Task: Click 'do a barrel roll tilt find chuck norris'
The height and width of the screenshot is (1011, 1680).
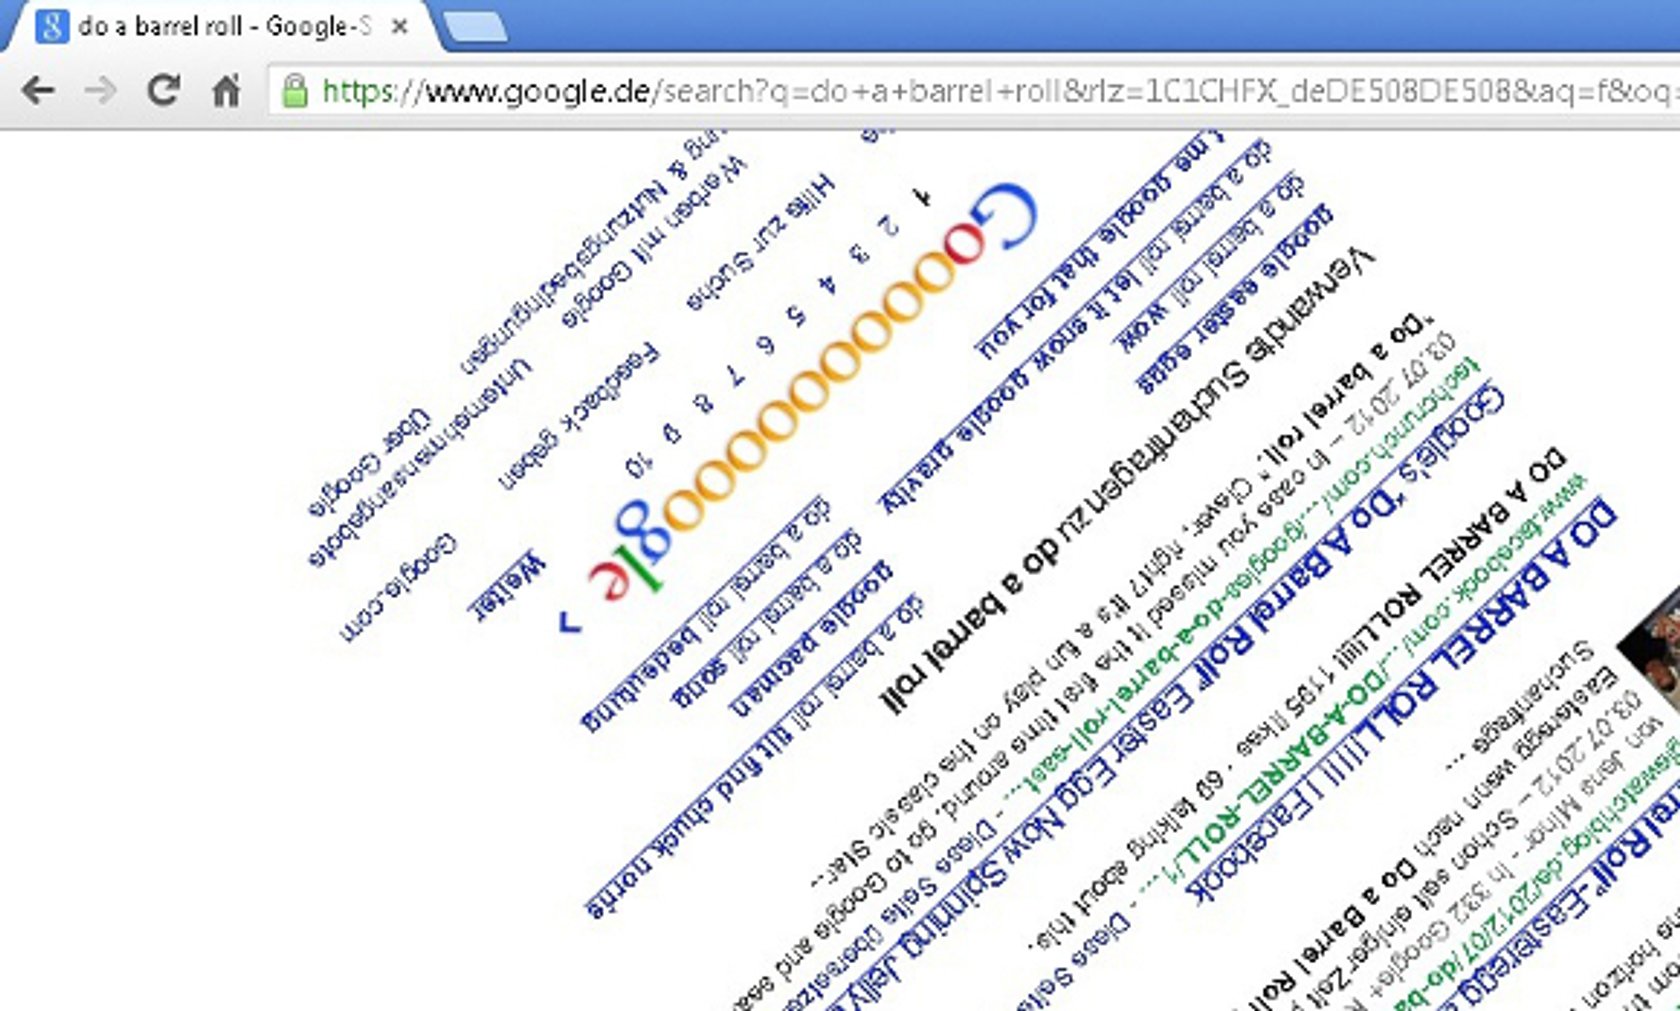Action: (x=755, y=756)
